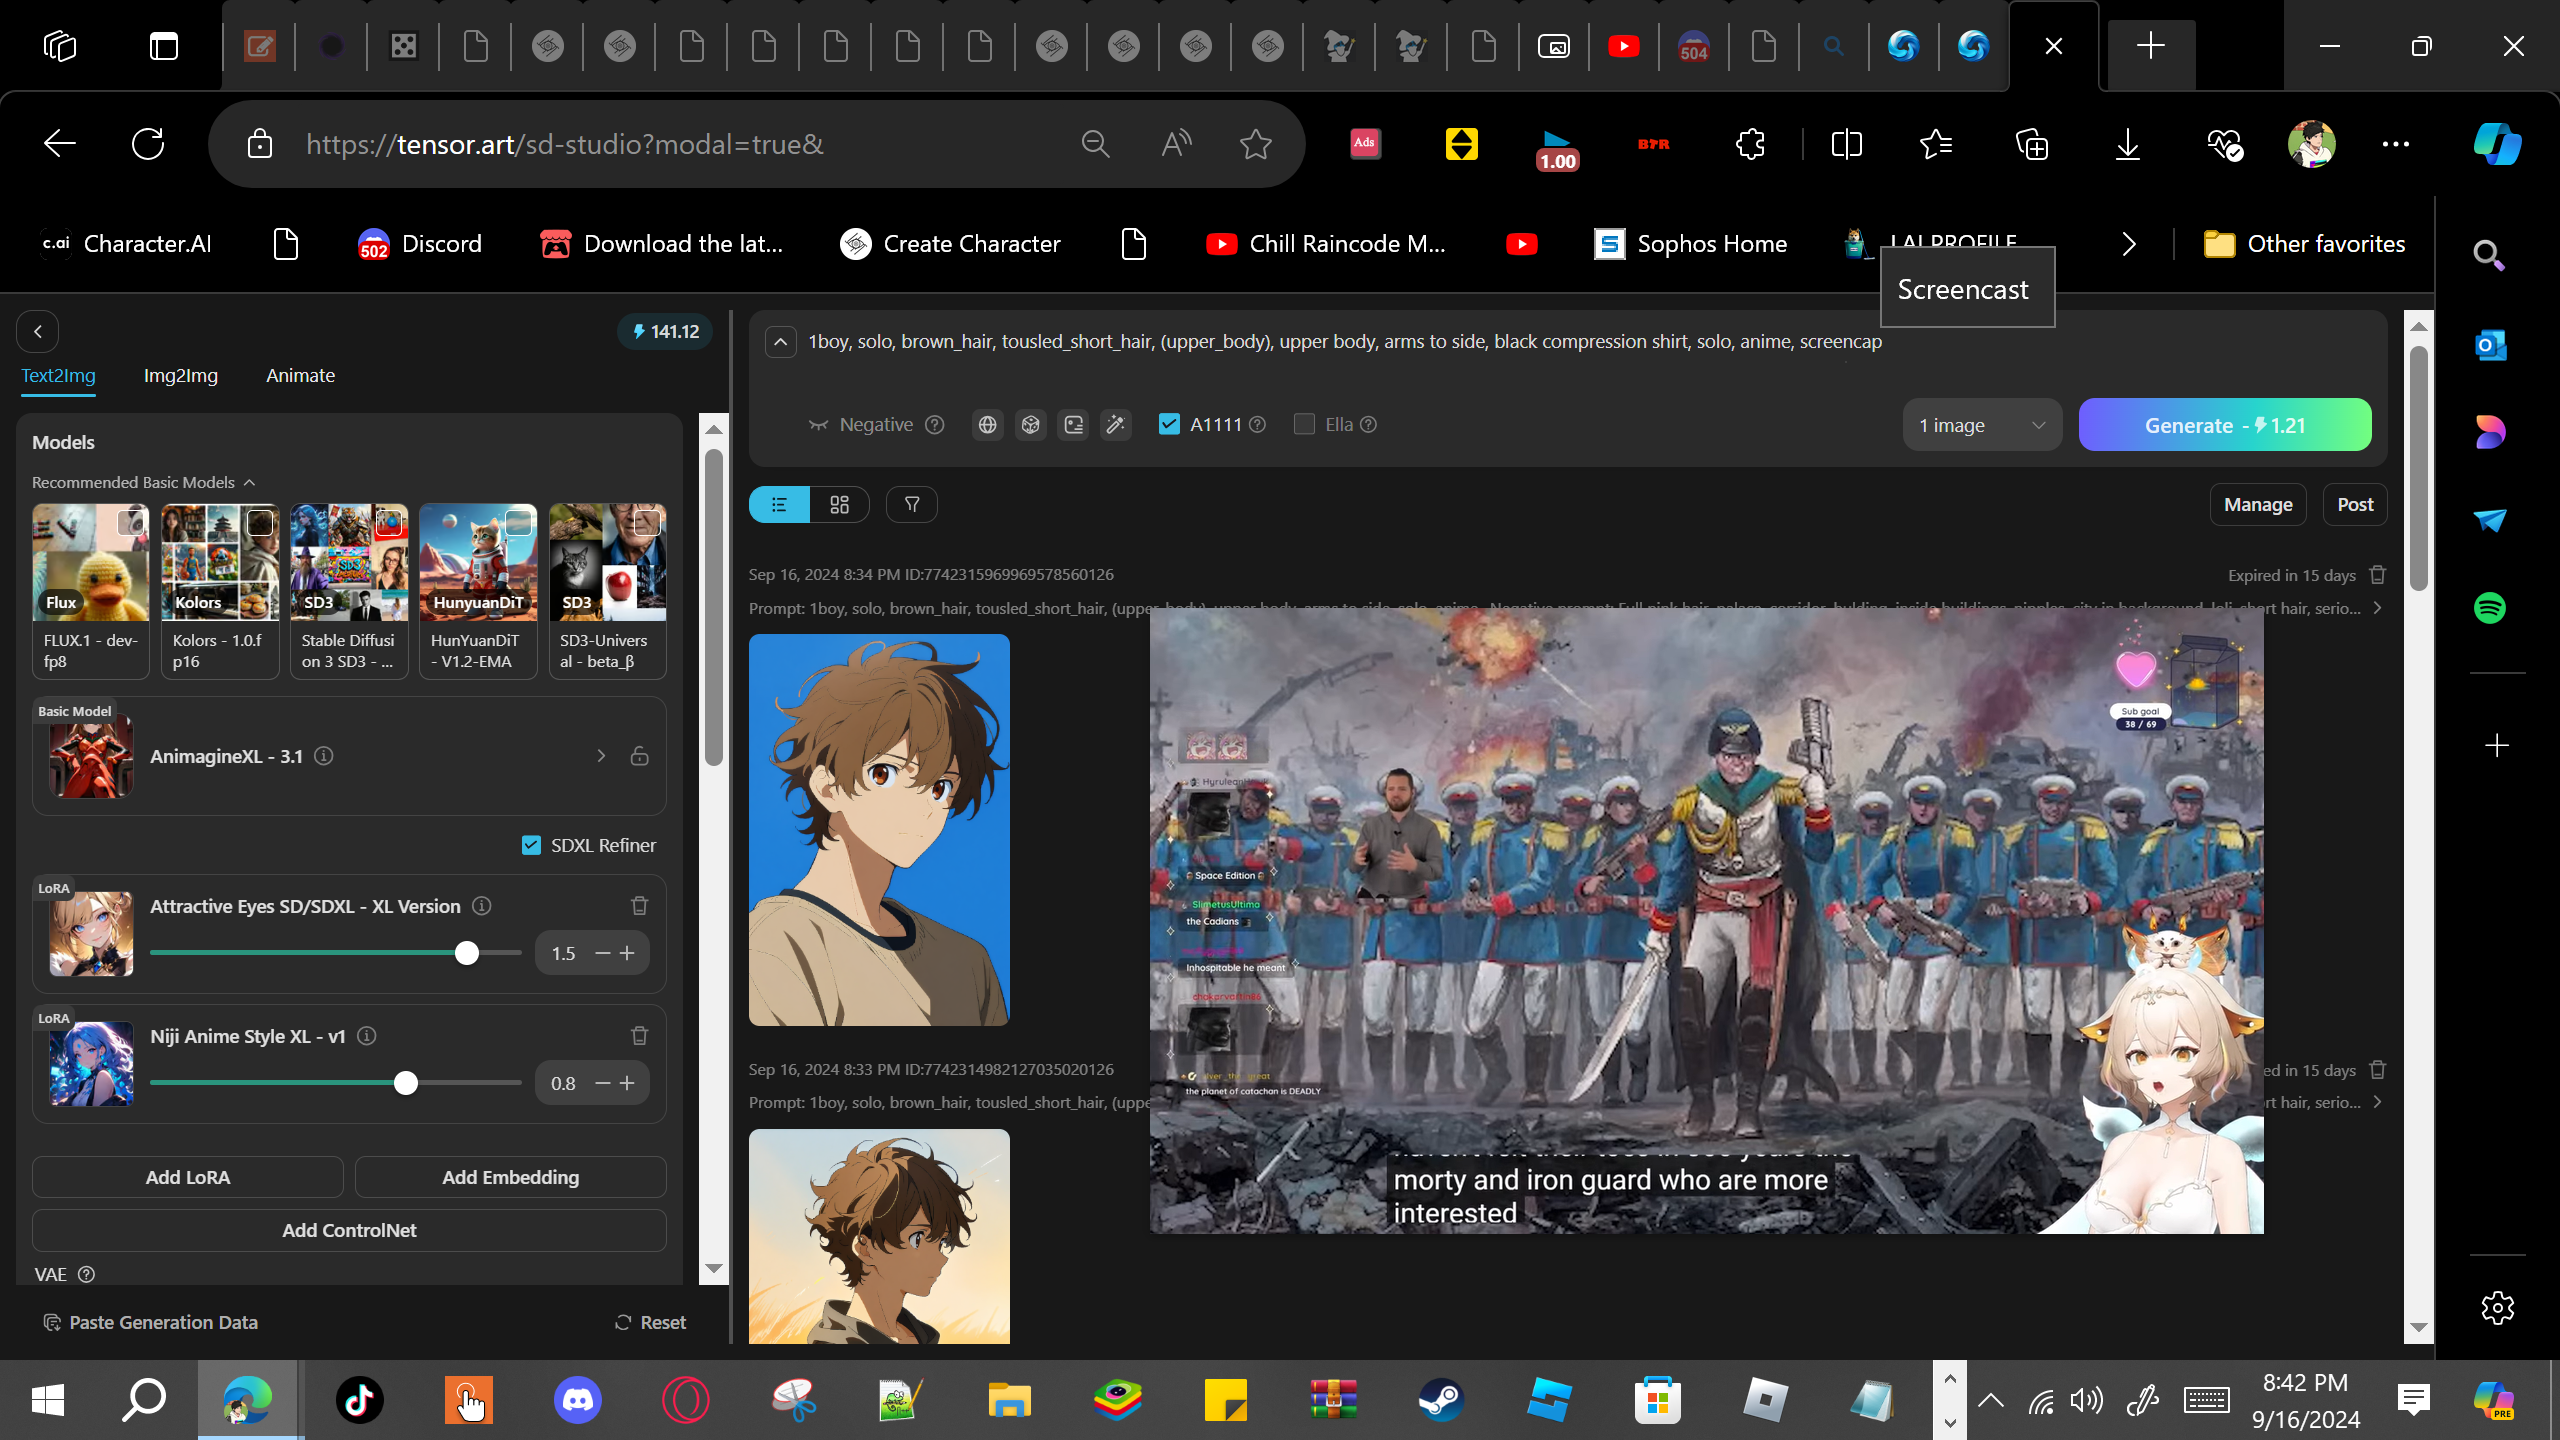Remove the Niji Anime Style XL LoRA

coord(640,1036)
